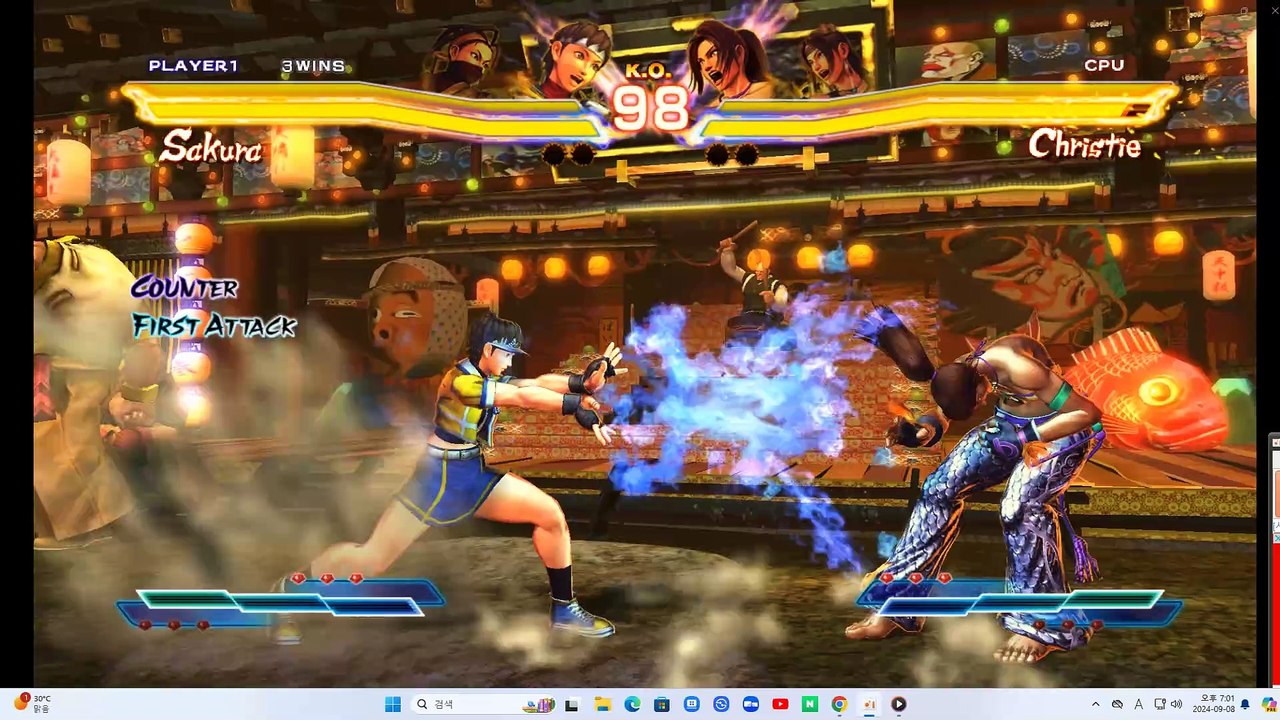Select the active game window taskbar icon
1280x720 pixels.
coord(869,704)
